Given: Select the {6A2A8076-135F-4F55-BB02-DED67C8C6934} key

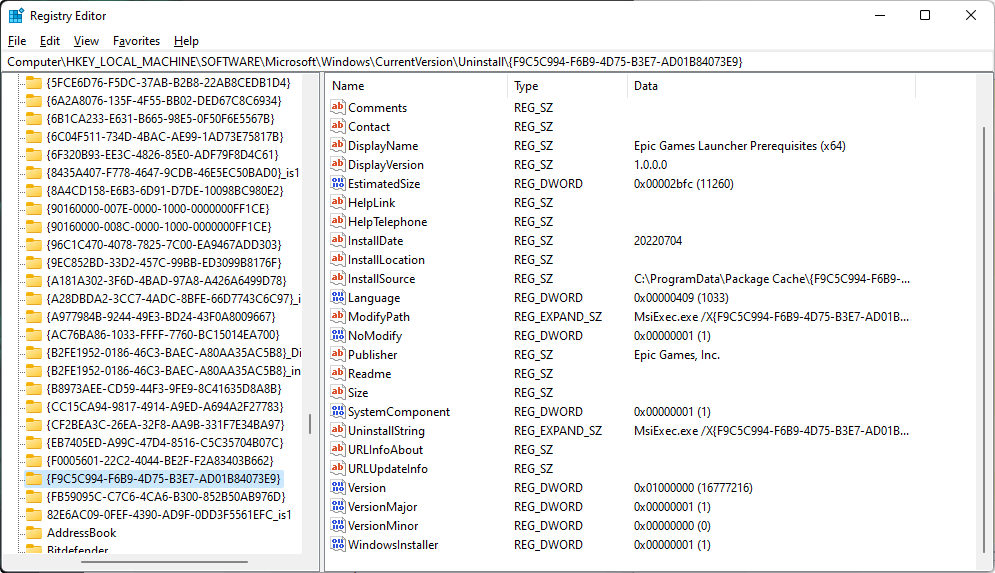Looking at the screenshot, I should click(164, 100).
